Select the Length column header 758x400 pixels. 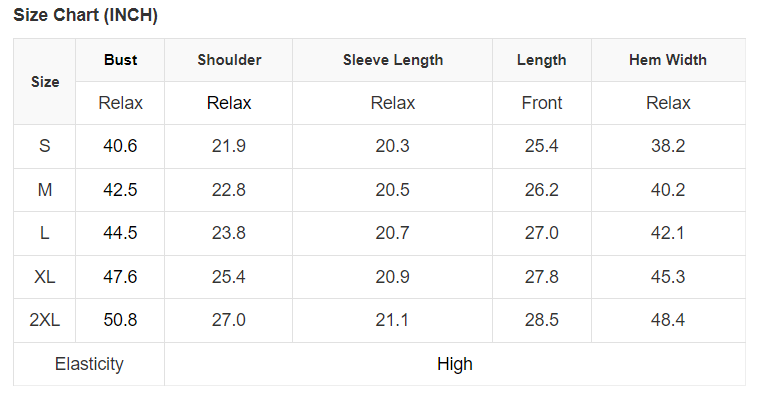pyautogui.click(x=541, y=60)
